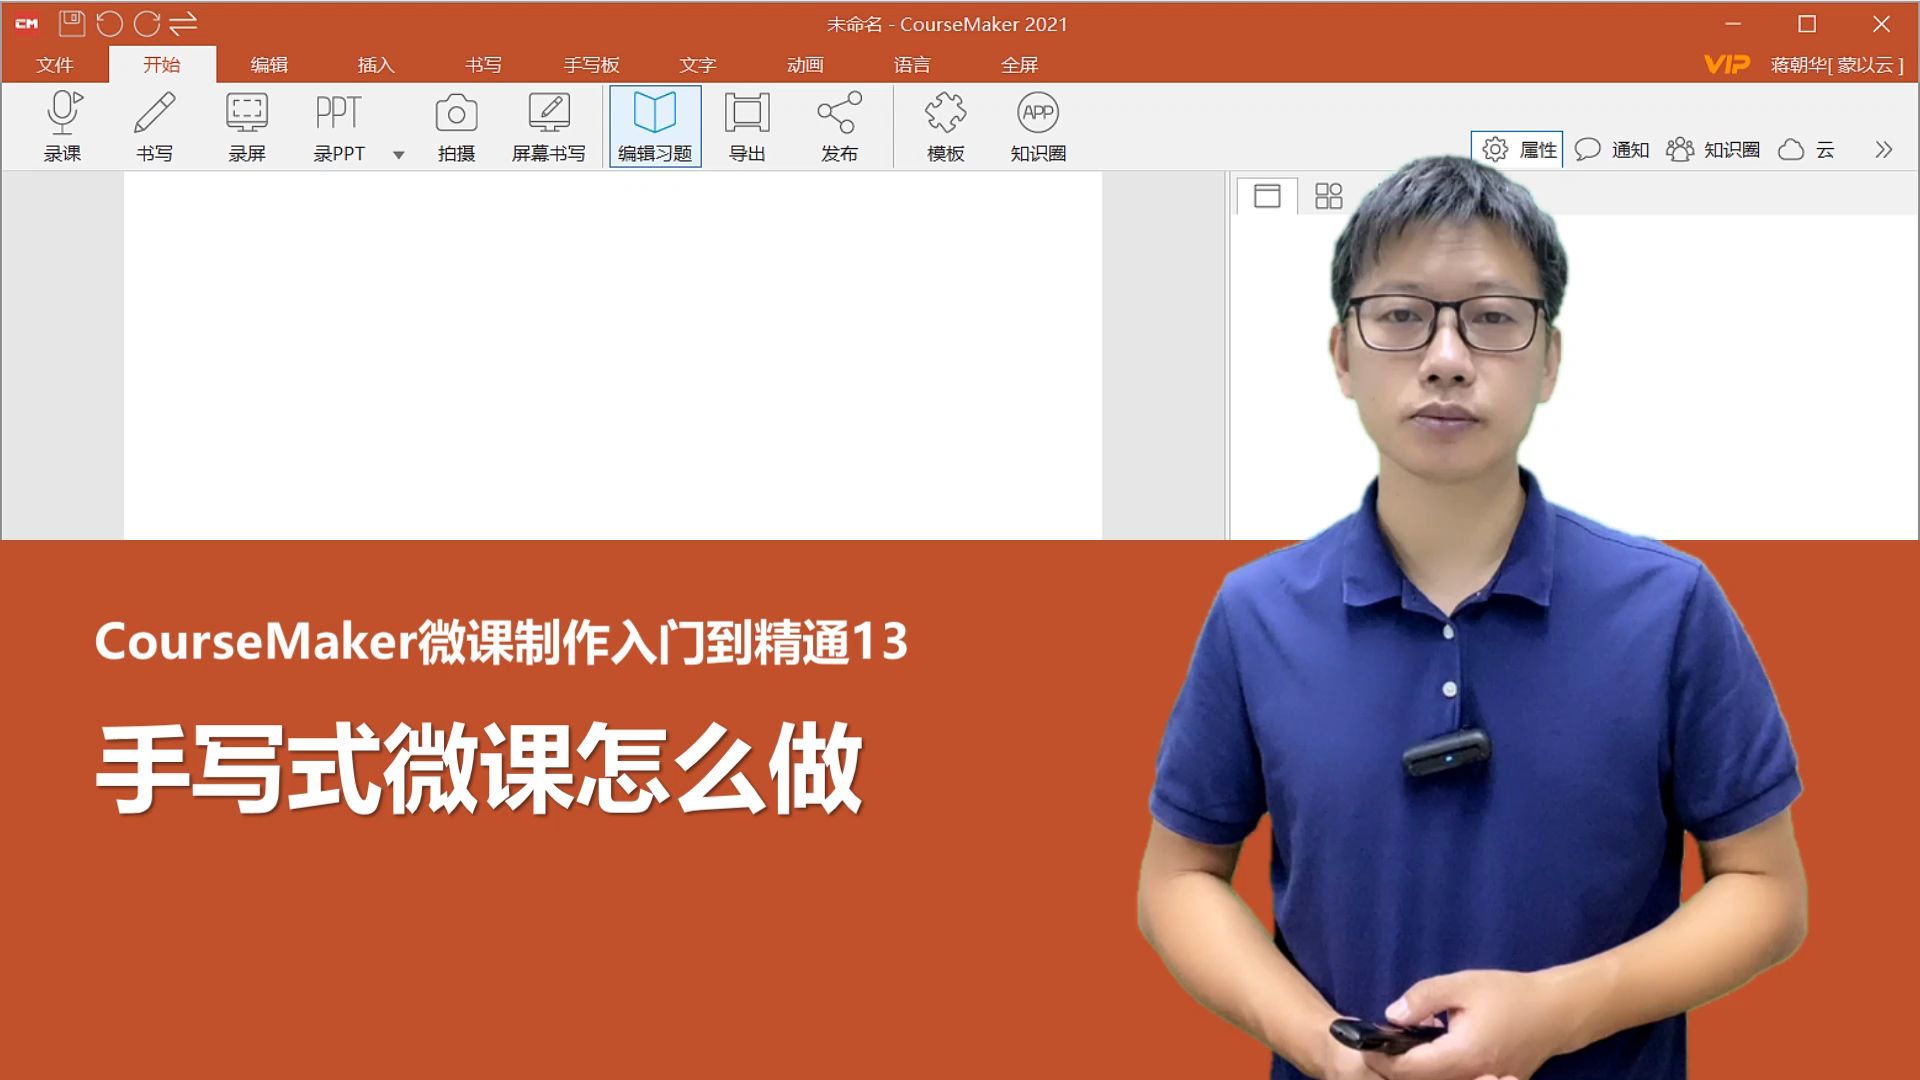Open the 动画 animation tab

coord(805,64)
